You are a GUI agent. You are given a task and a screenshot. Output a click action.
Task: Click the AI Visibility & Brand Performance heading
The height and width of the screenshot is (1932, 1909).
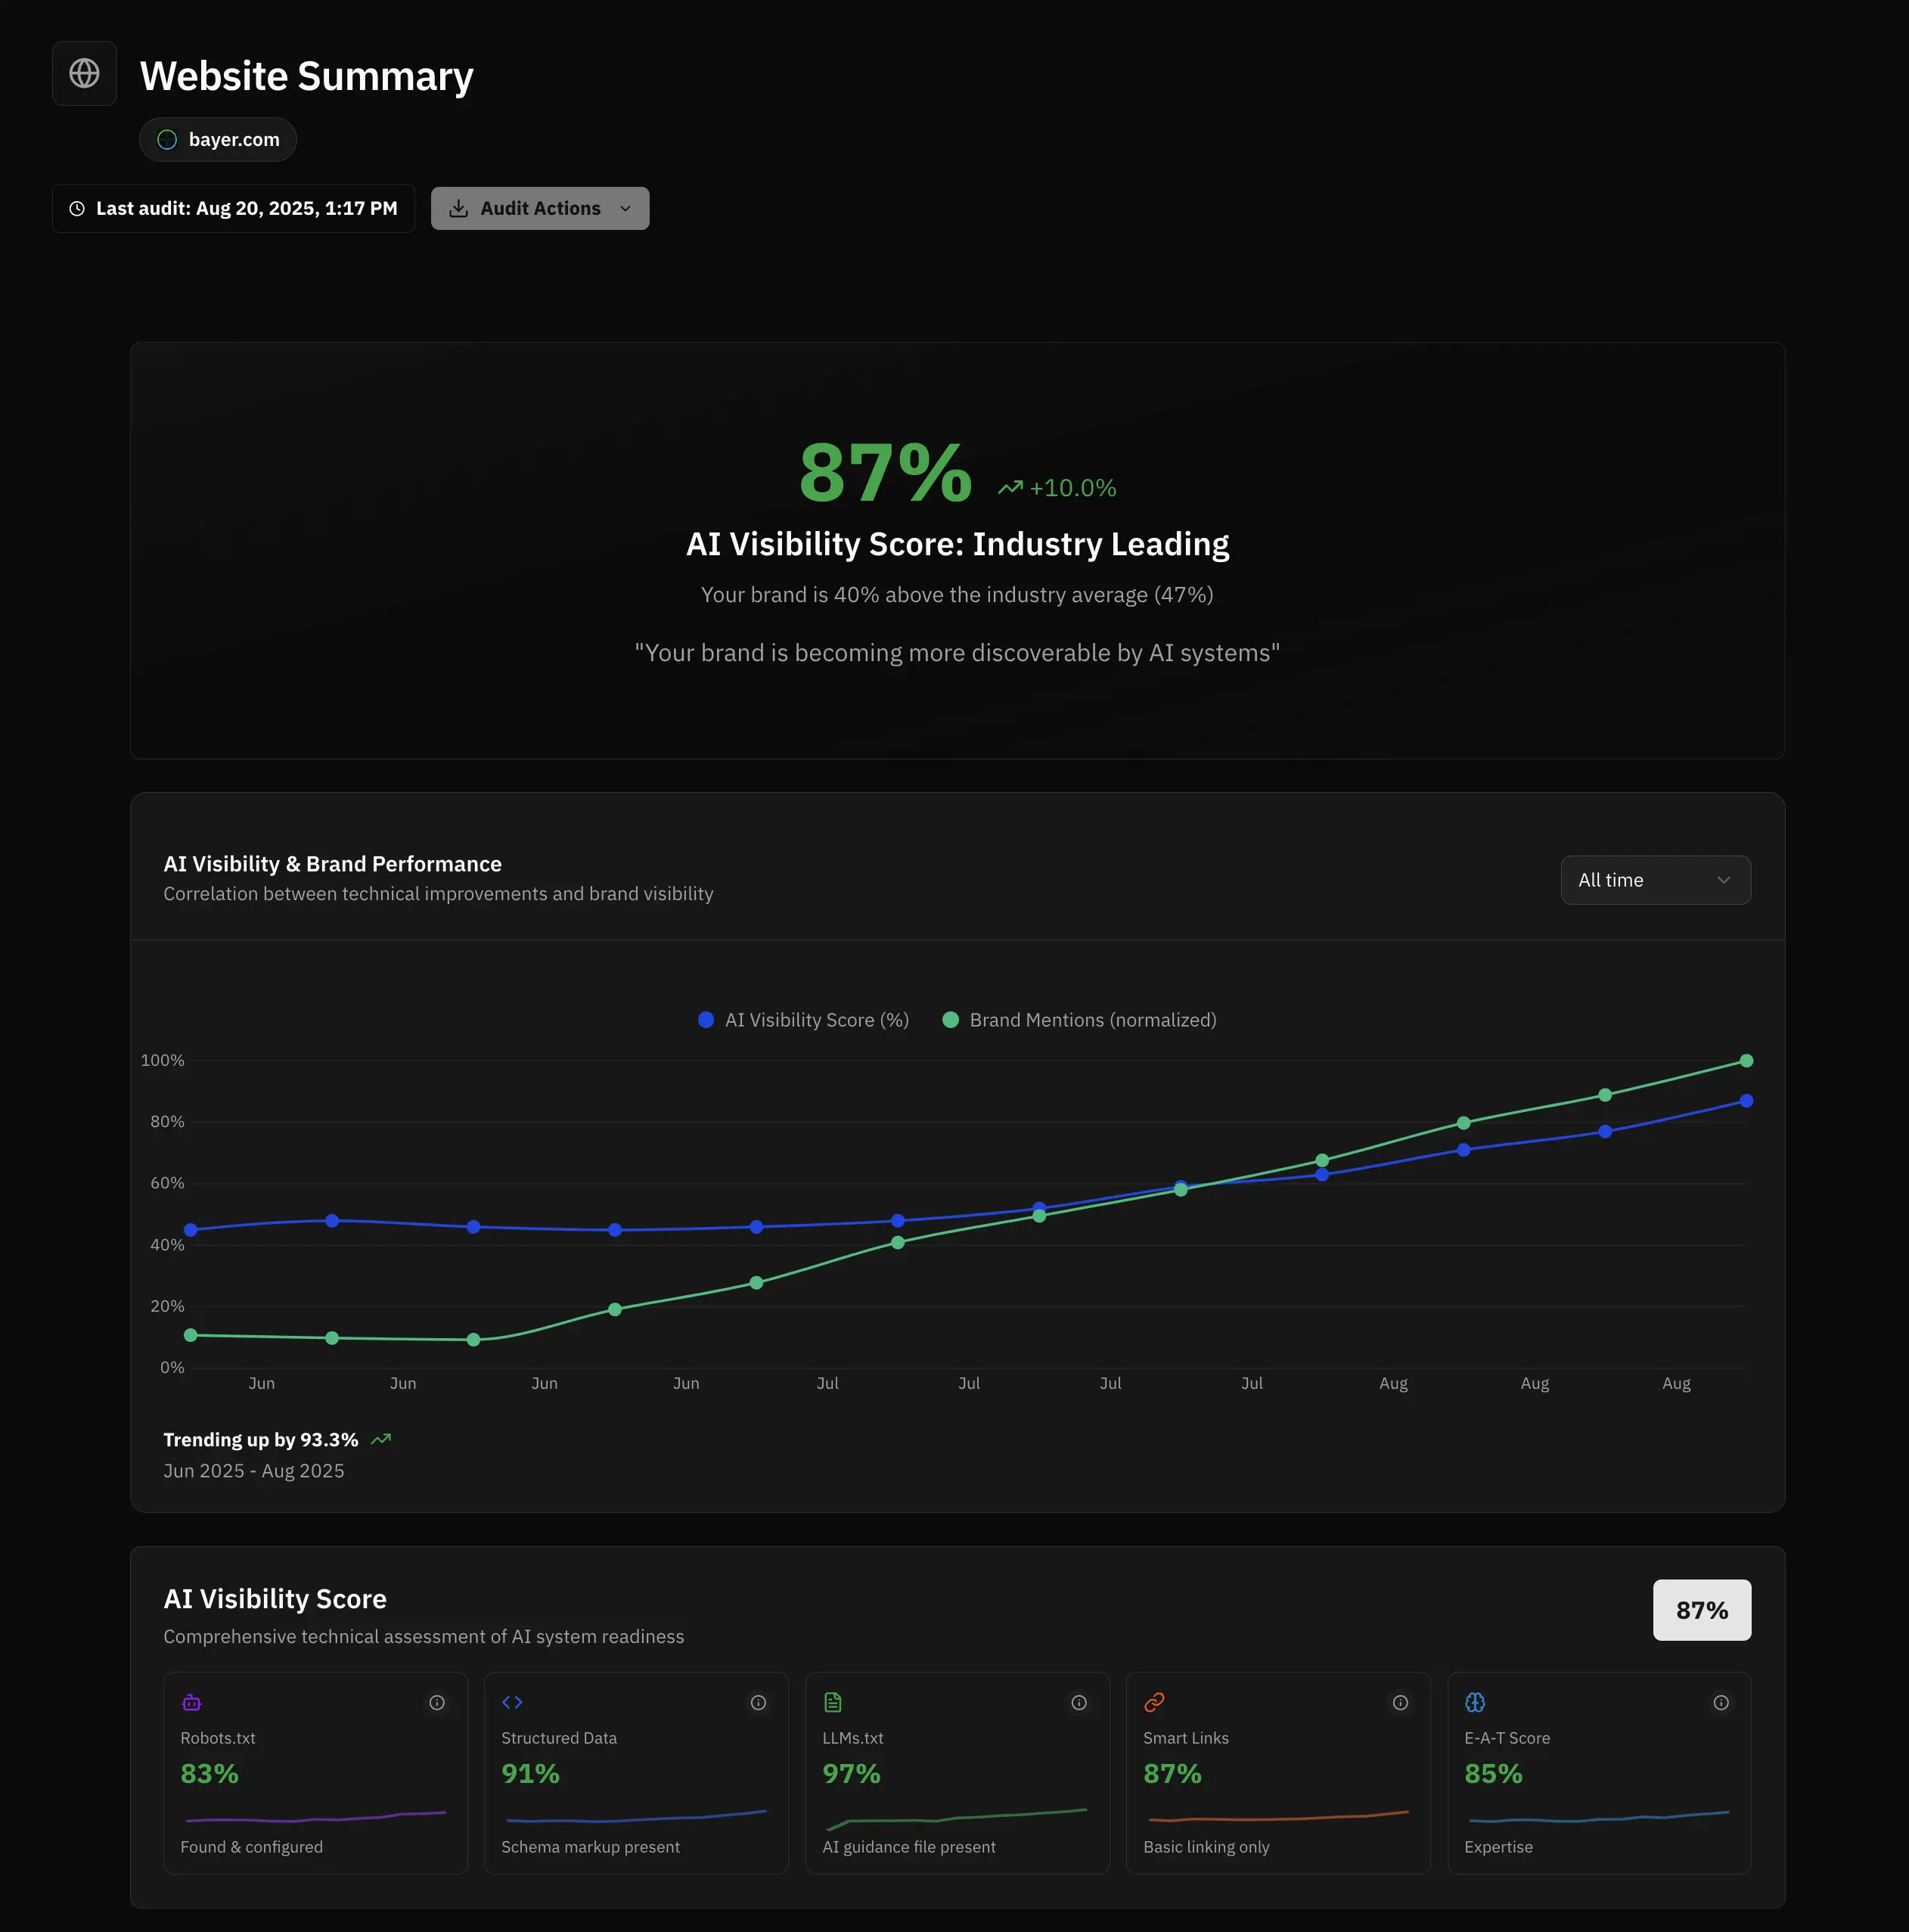coord(333,863)
